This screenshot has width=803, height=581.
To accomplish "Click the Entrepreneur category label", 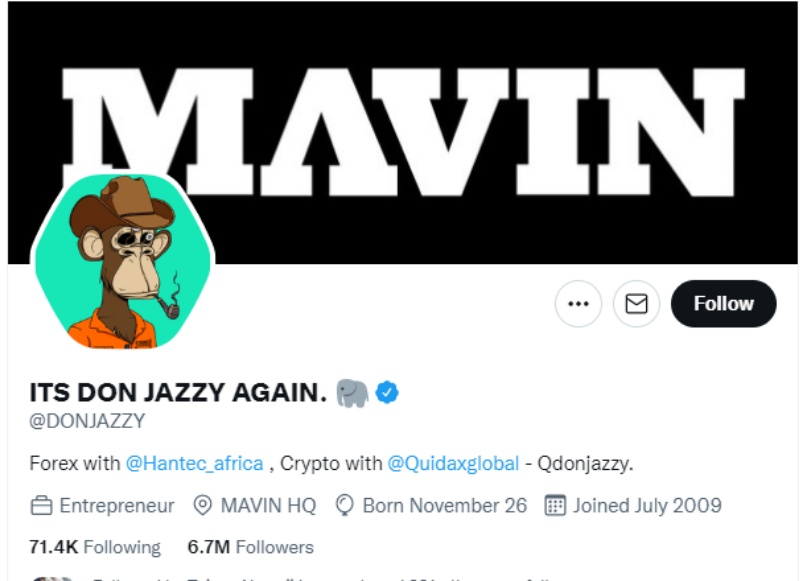I will click(117, 505).
